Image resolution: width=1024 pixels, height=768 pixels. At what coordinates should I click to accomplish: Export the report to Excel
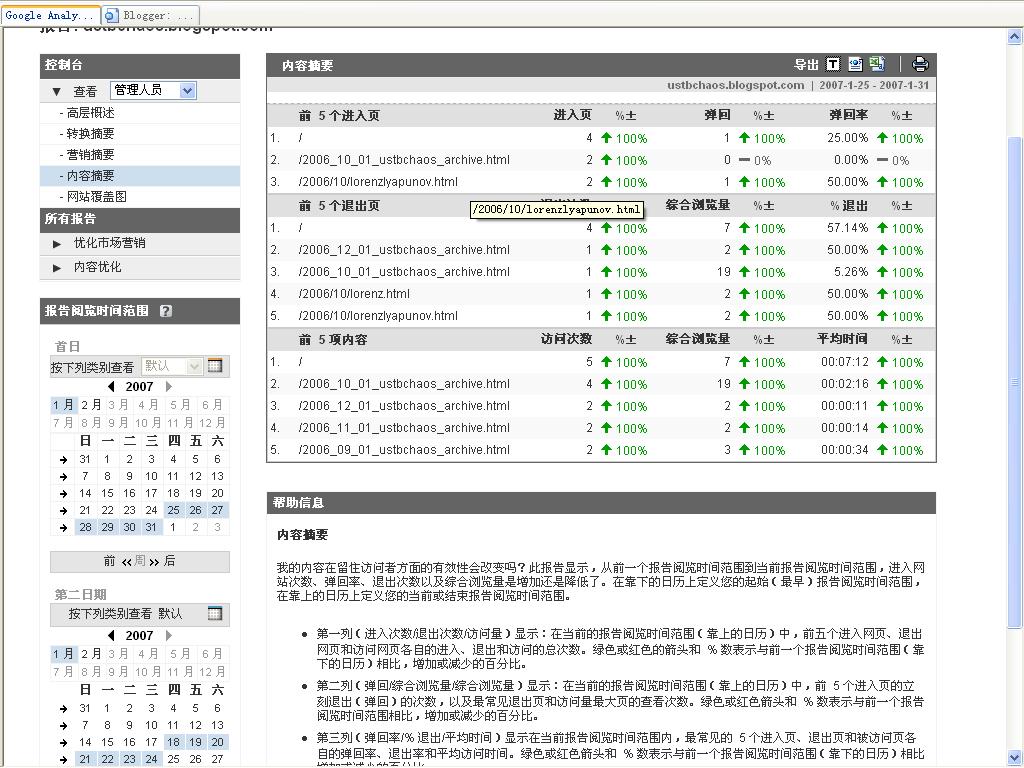[877, 64]
